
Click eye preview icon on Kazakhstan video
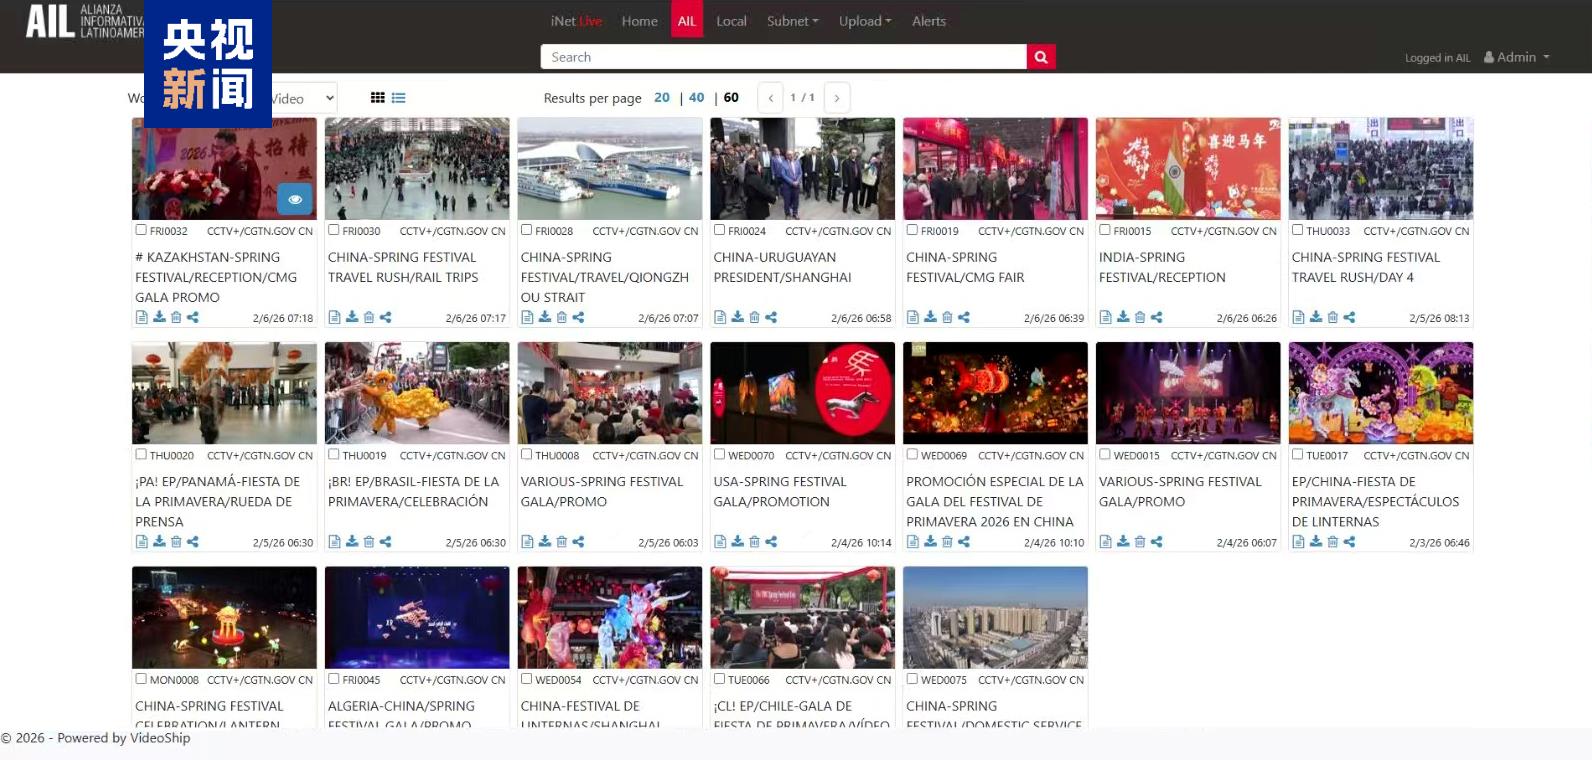tap(295, 199)
